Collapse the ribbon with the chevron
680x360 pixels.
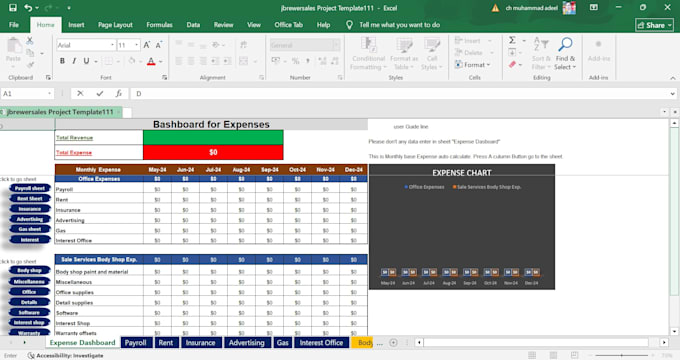(x=673, y=78)
